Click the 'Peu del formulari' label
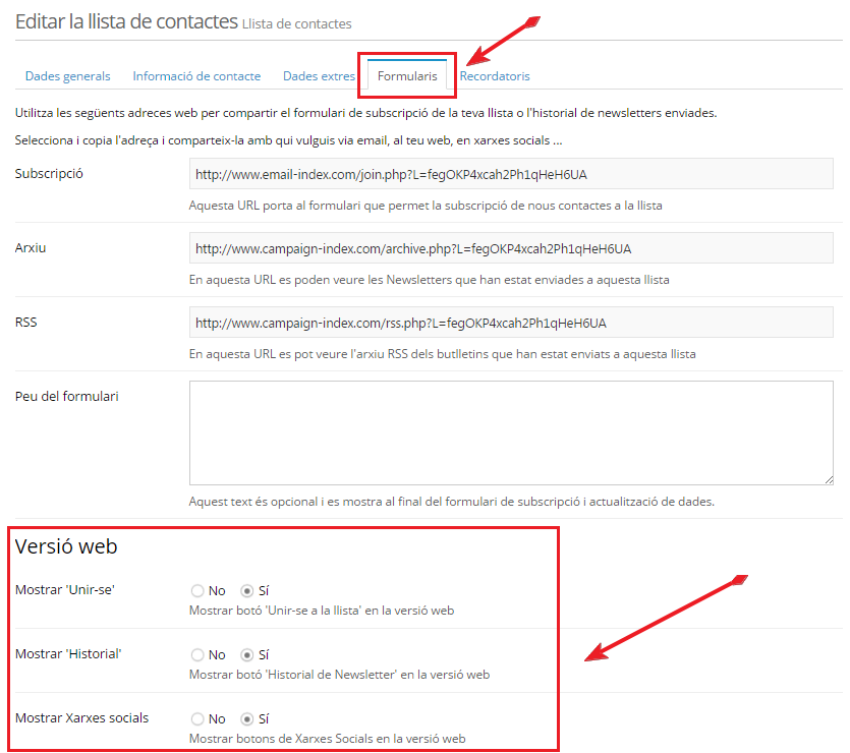This screenshot has height=753, width=850. pyautogui.click(x=67, y=396)
